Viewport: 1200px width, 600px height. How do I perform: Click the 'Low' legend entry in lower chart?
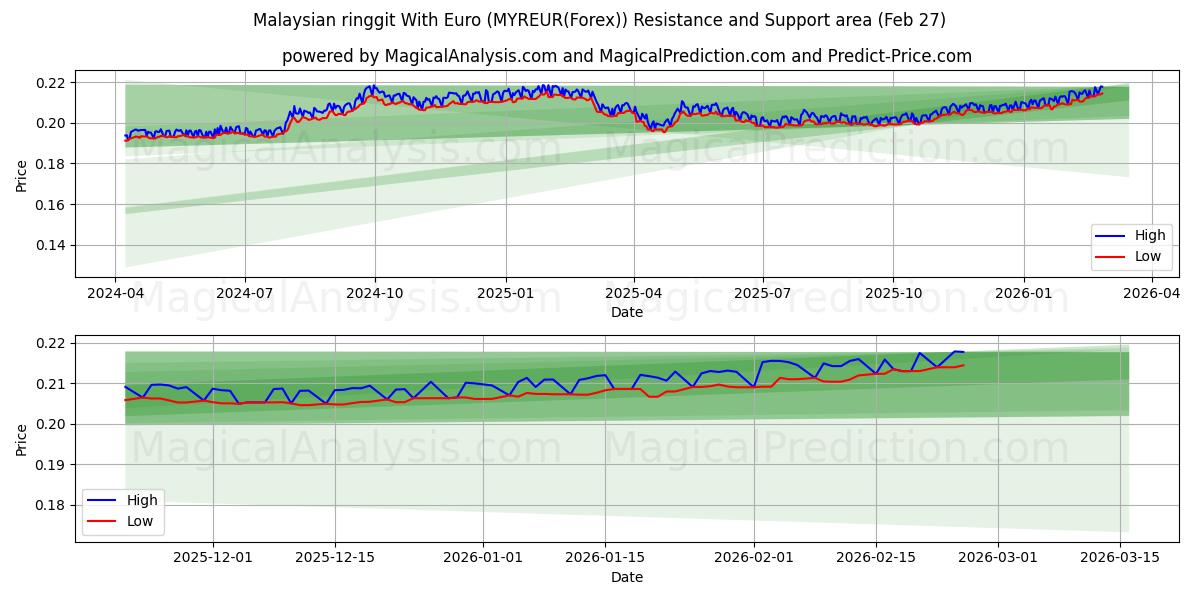tap(123, 520)
